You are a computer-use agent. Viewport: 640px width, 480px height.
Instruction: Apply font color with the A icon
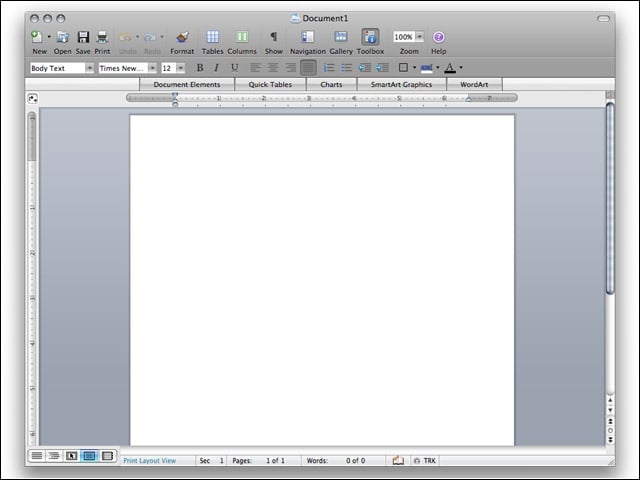click(450, 68)
